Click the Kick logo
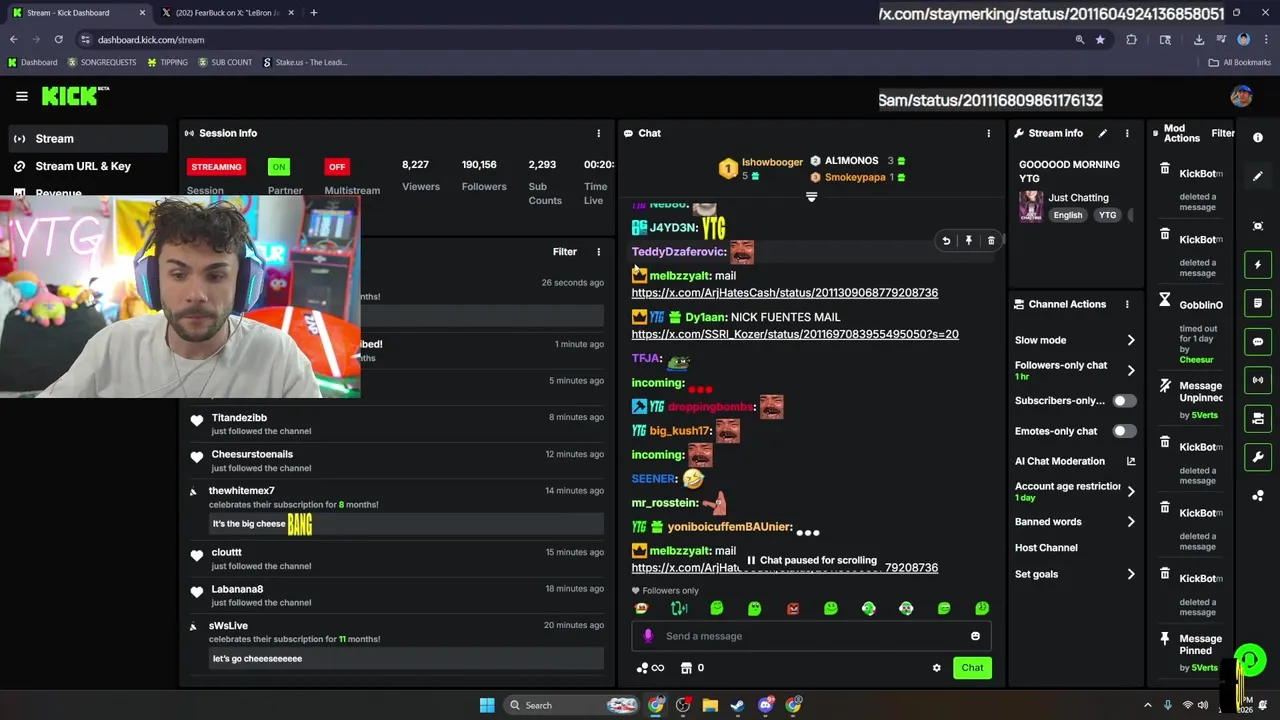 (75, 96)
